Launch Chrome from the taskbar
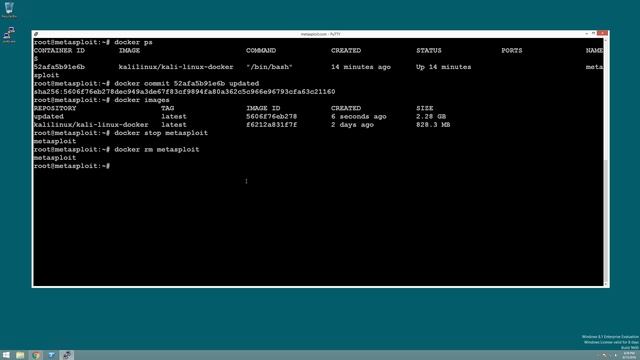Image resolution: width=640 pixels, height=360 pixels. (36, 355)
